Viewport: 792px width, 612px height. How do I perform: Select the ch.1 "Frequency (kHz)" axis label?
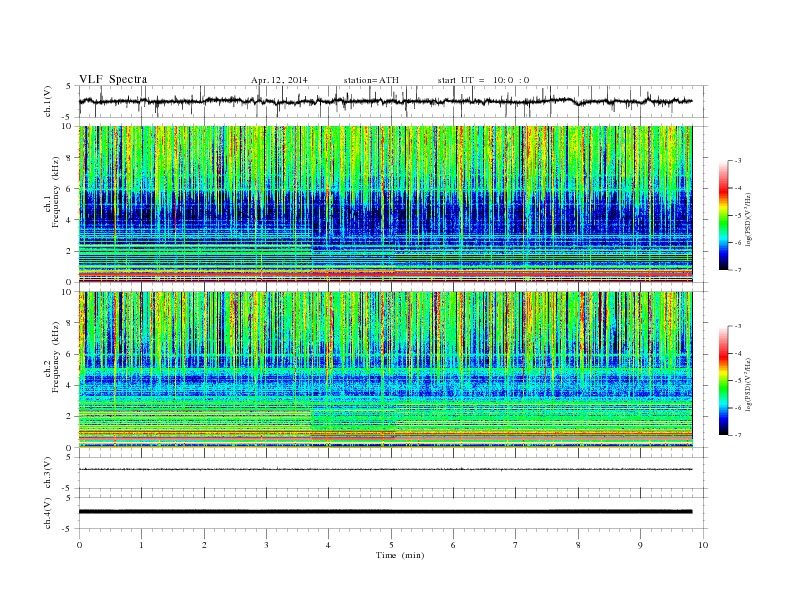(x=56, y=192)
